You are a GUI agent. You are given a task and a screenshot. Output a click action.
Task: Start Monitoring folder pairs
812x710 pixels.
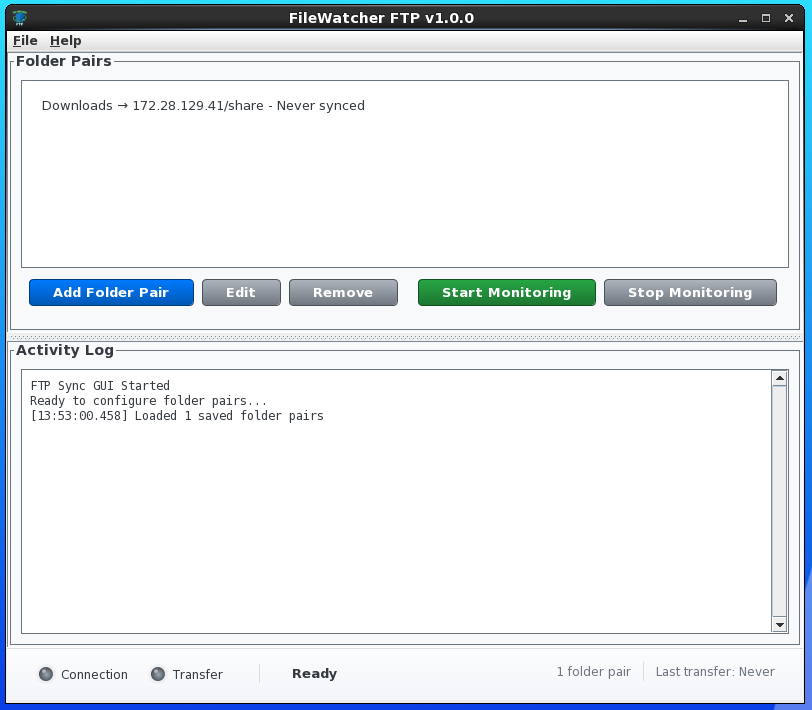[506, 293]
